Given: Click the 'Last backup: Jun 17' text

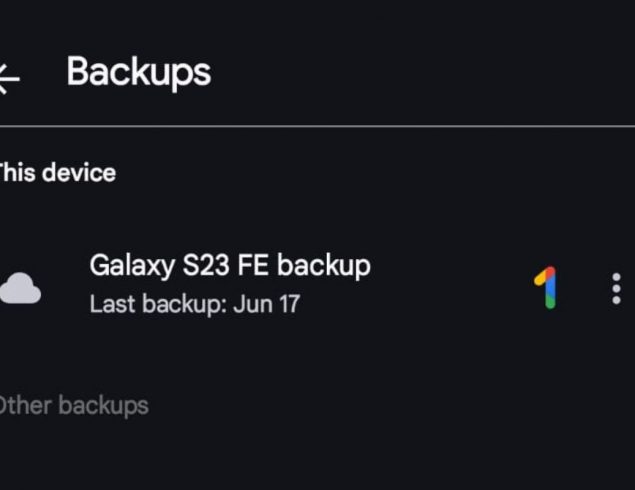Looking at the screenshot, I should click(x=194, y=304).
